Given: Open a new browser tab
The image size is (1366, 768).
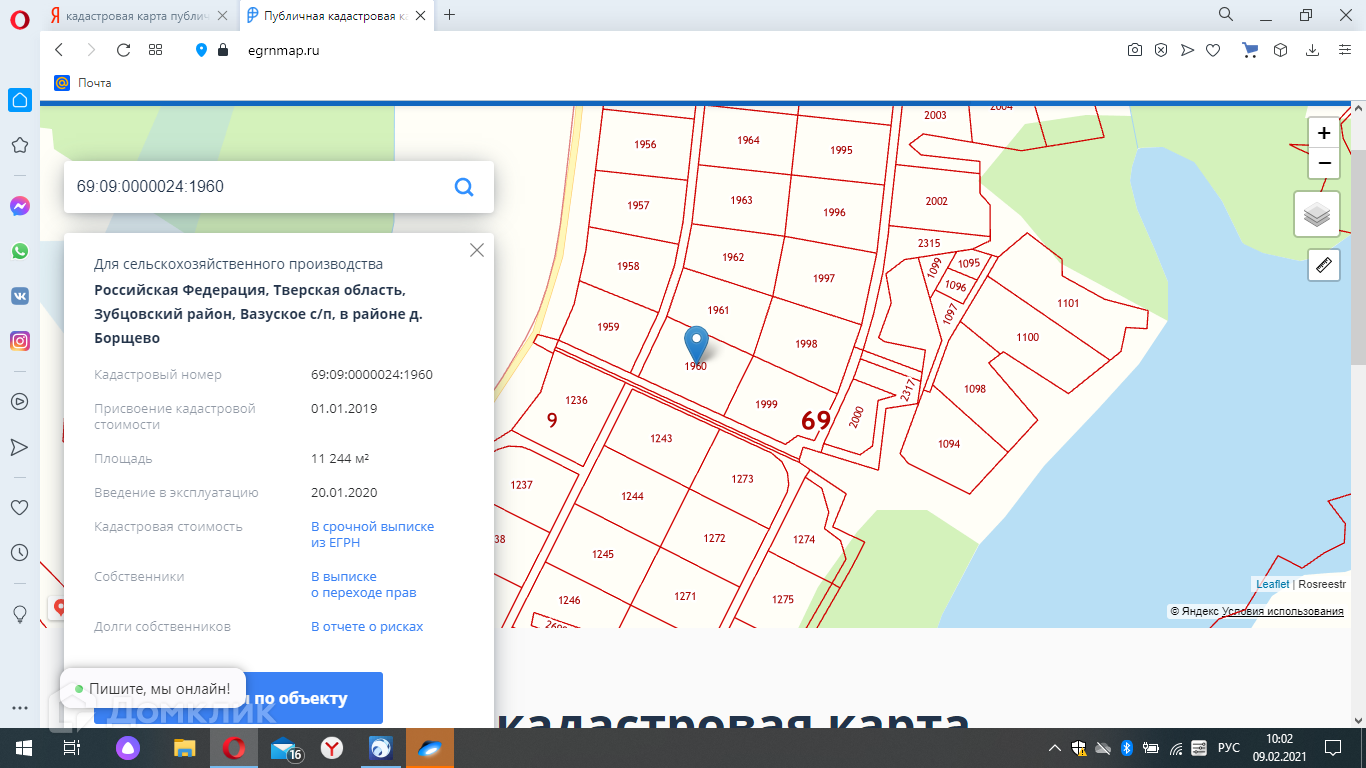Looking at the screenshot, I should [450, 15].
